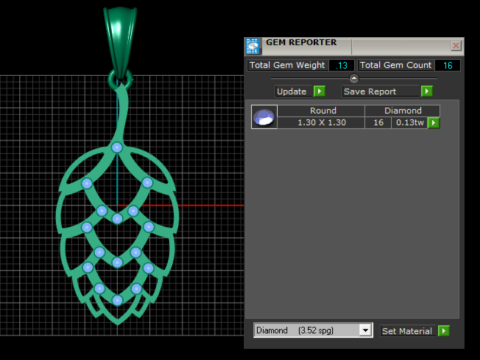This screenshot has width=480, height=360.
Task: Click the Round shape cell
Action: coord(321,111)
